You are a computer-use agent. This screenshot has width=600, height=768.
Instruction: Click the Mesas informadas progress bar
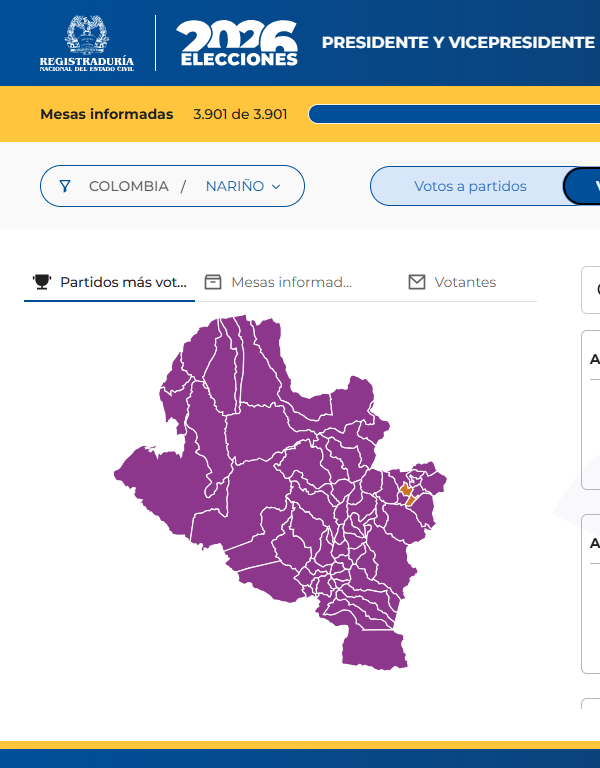pos(454,114)
